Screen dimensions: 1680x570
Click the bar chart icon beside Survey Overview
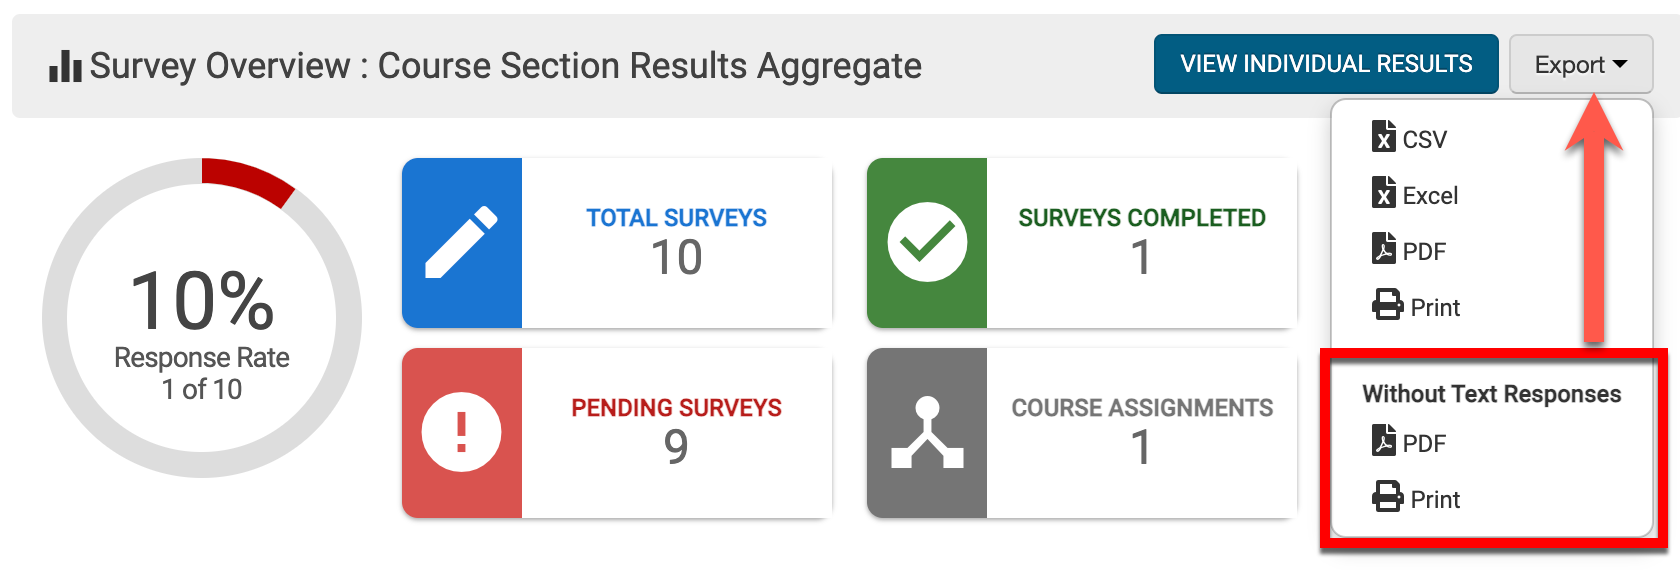point(65,66)
